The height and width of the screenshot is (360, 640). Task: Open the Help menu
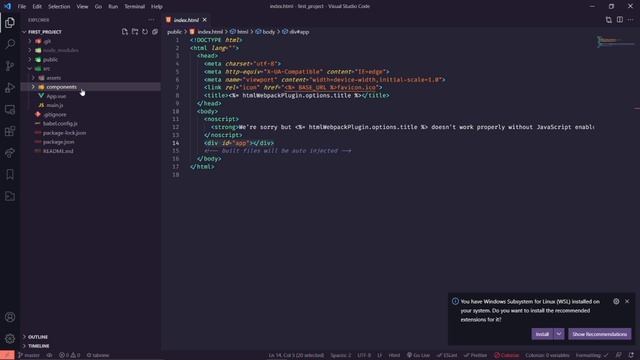pos(156,6)
